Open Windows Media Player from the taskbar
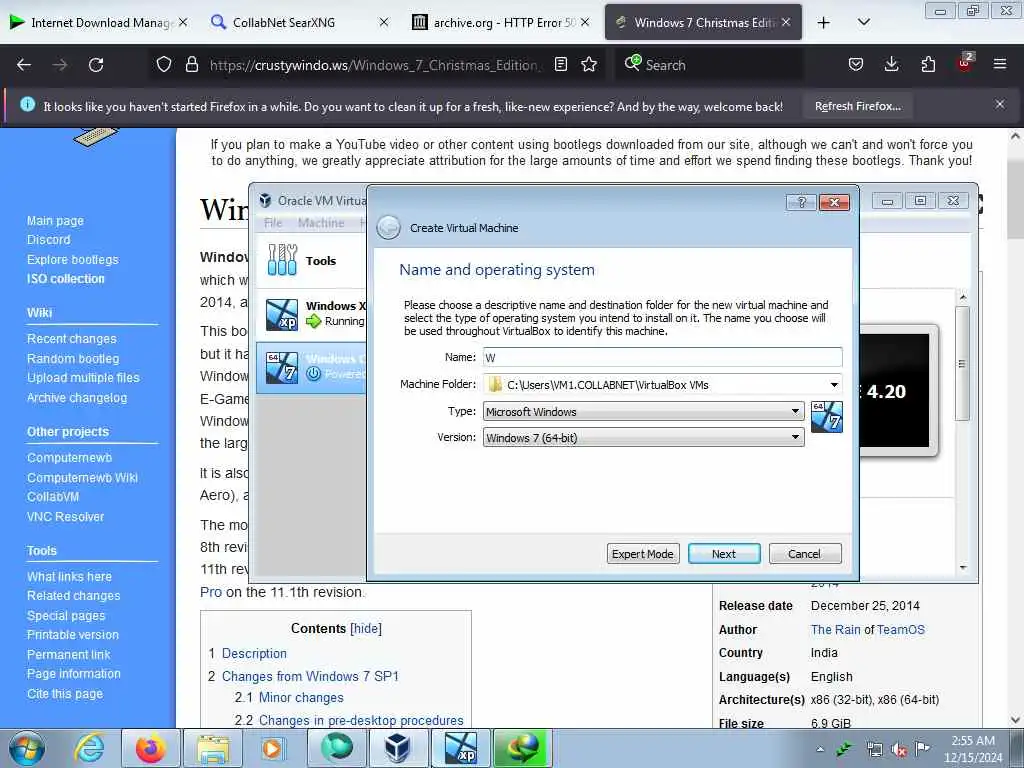The height and width of the screenshot is (768, 1024). [x=273, y=748]
